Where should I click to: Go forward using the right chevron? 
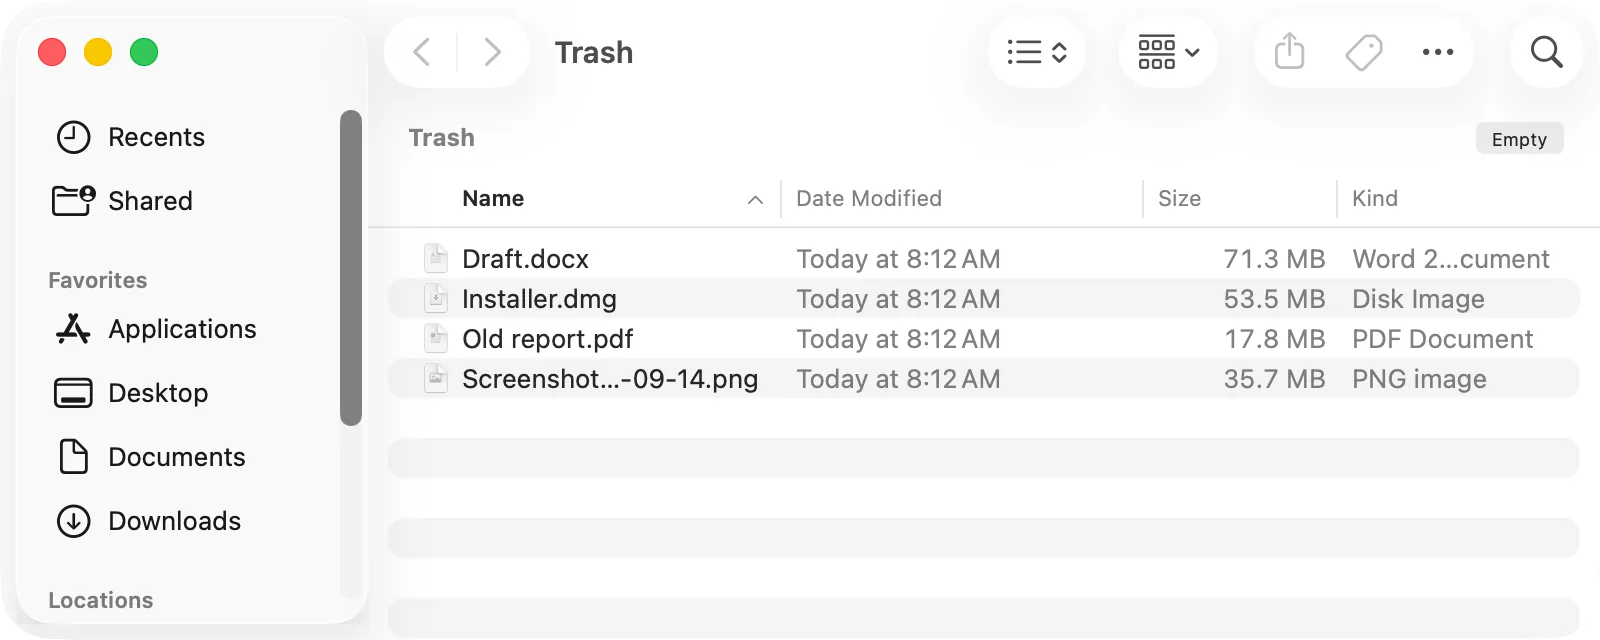pos(491,52)
